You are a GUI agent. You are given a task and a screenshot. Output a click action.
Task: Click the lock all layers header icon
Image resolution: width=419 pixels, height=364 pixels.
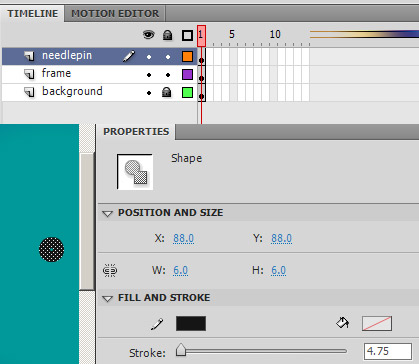point(167,35)
